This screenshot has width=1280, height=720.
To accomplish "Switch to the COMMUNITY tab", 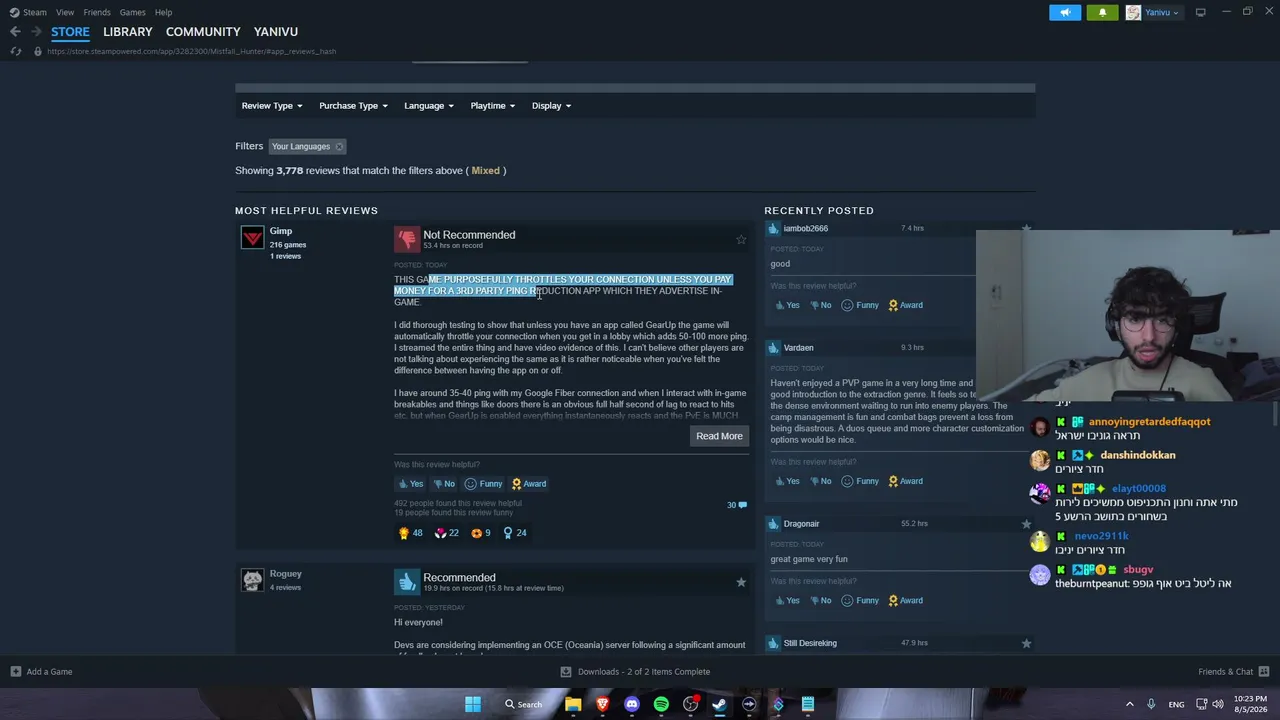I will (203, 32).
